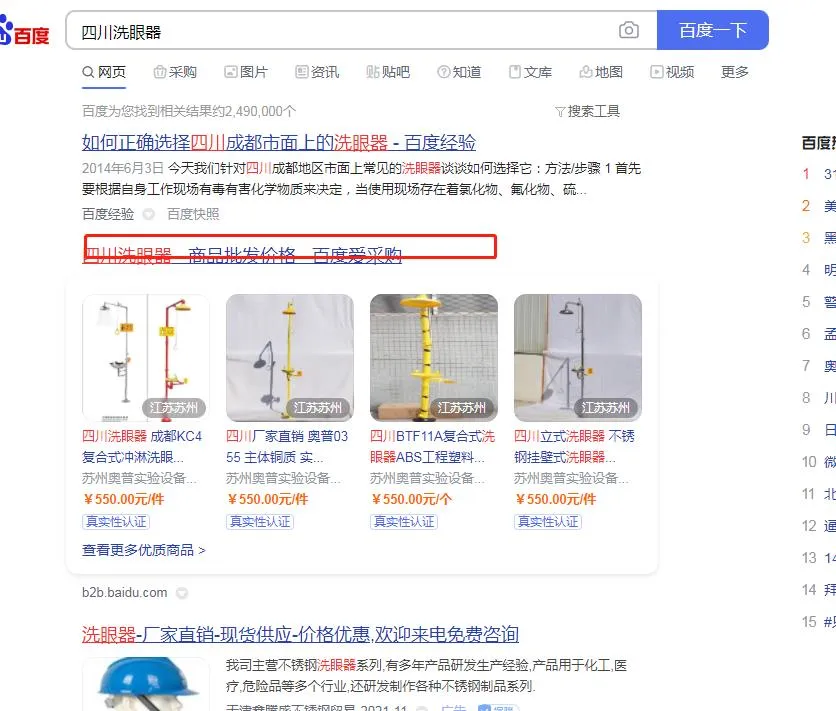Click the yellow BTF11A eyewash product thumbnail
The image size is (836, 711).
pyautogui.click(x=433, y=358)
